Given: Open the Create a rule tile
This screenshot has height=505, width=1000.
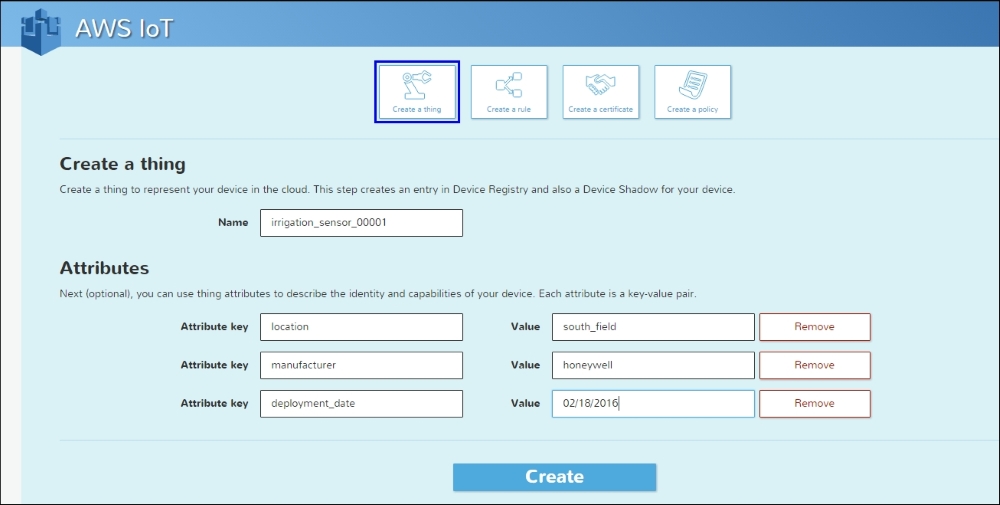Looking at the screenshot, I should click(x=509, y=92).
